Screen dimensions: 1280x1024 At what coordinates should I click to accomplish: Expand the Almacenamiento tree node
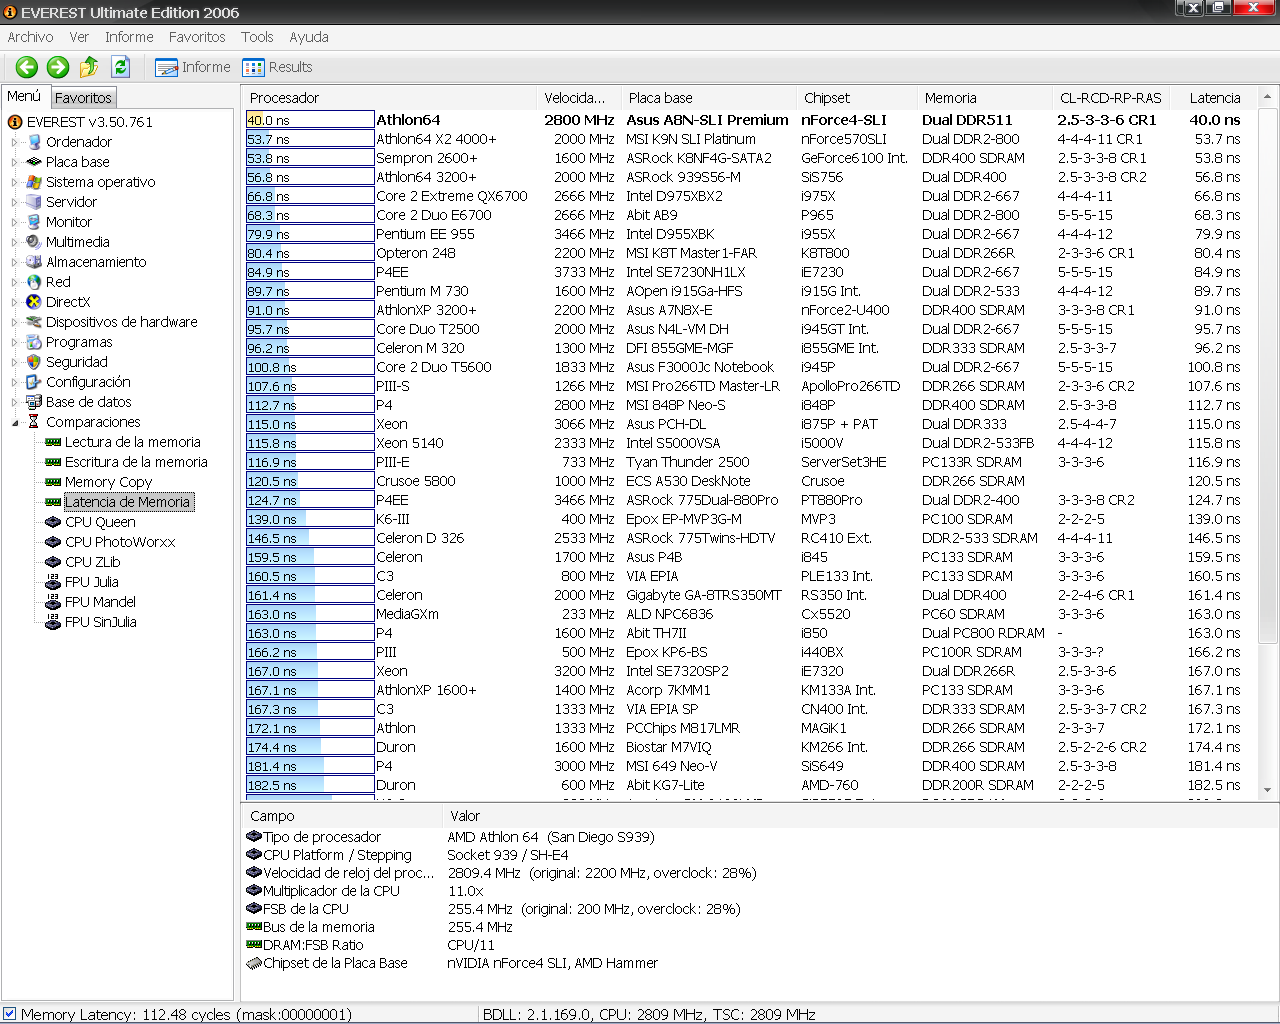point(15,262)
